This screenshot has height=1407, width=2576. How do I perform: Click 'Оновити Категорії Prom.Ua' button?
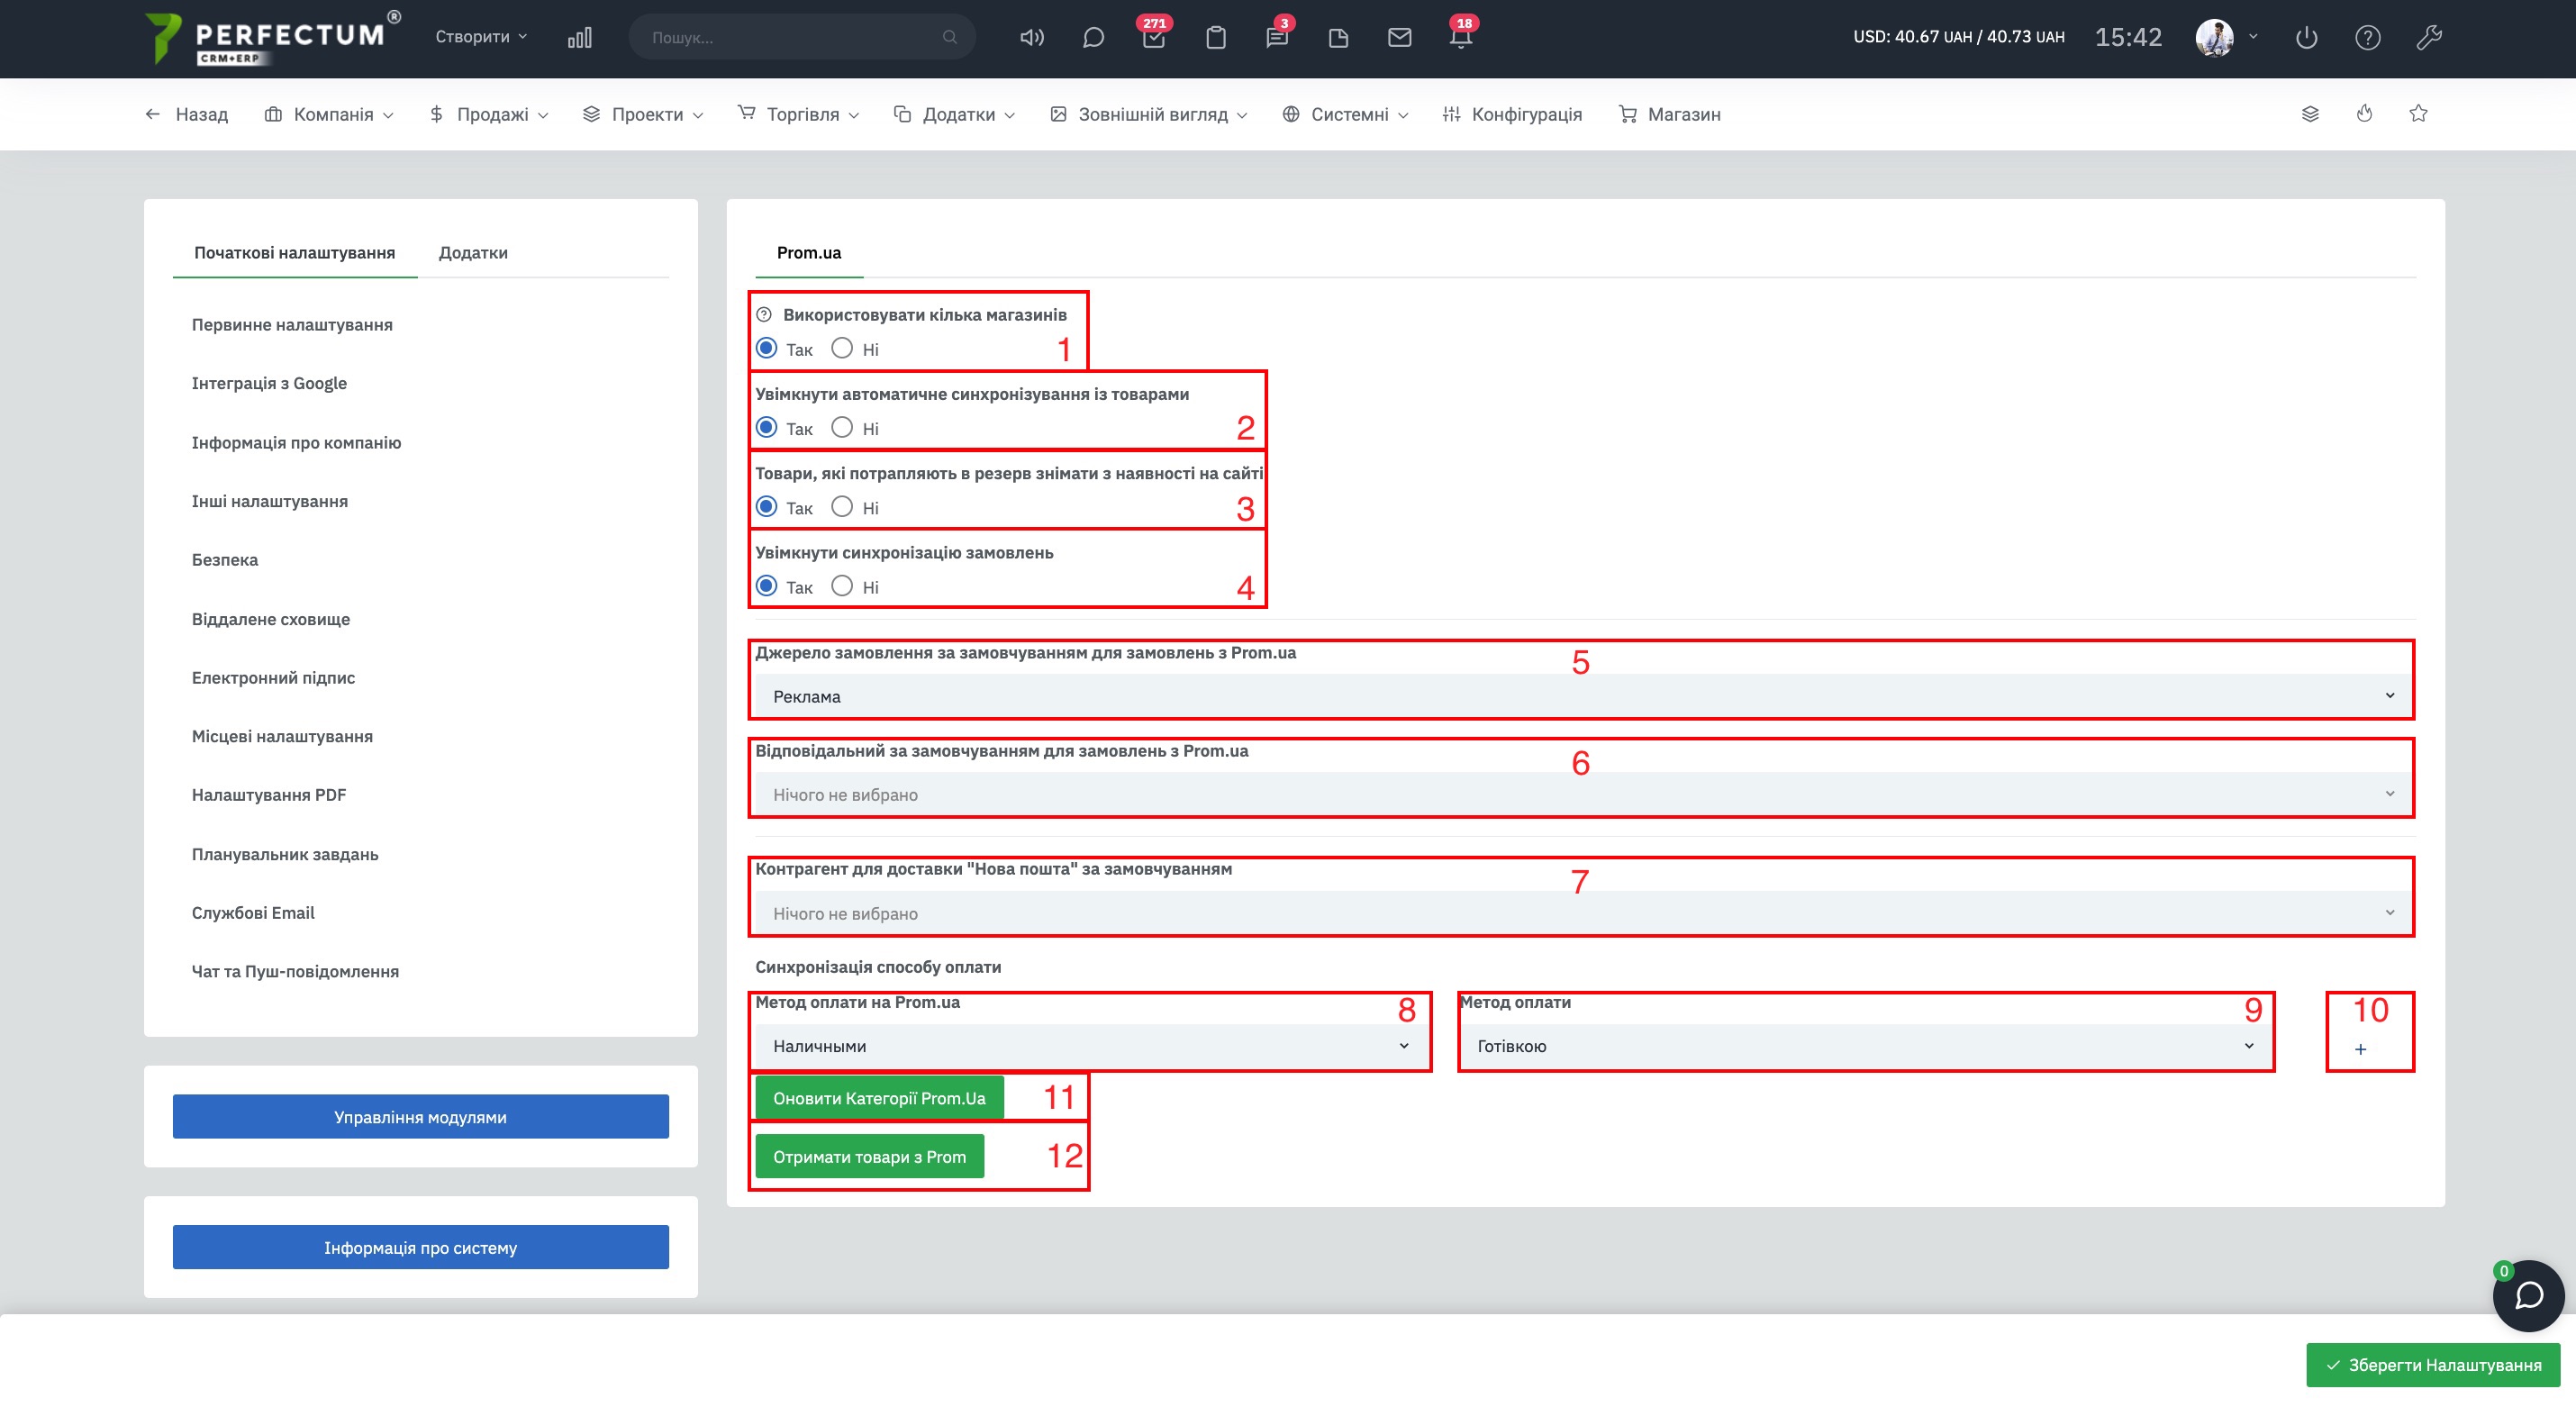coord(878,1098)
